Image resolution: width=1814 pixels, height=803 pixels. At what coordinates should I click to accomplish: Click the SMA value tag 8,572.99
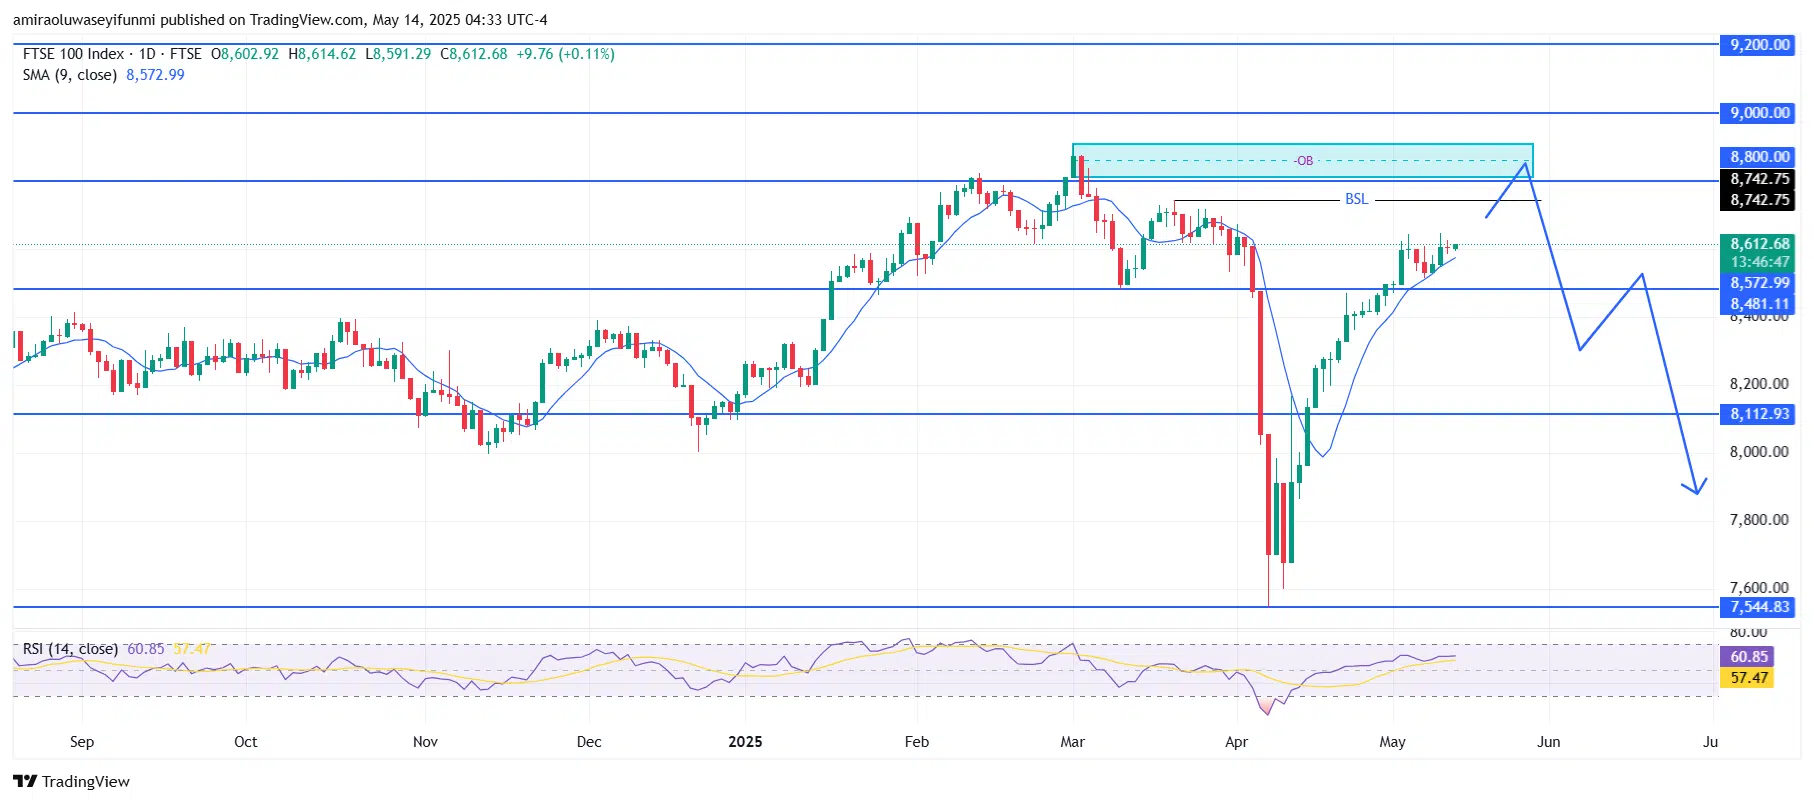coord(1758,283)
